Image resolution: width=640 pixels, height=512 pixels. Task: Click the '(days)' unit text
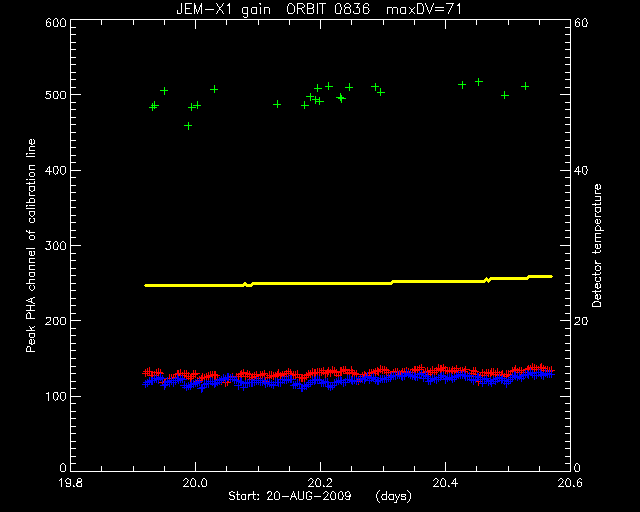pyautogui.click(x=393, y=496)
